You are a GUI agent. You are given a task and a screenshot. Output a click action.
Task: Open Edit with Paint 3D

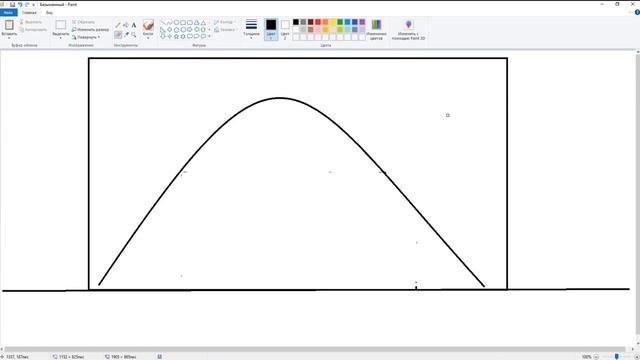coord(408,29)
